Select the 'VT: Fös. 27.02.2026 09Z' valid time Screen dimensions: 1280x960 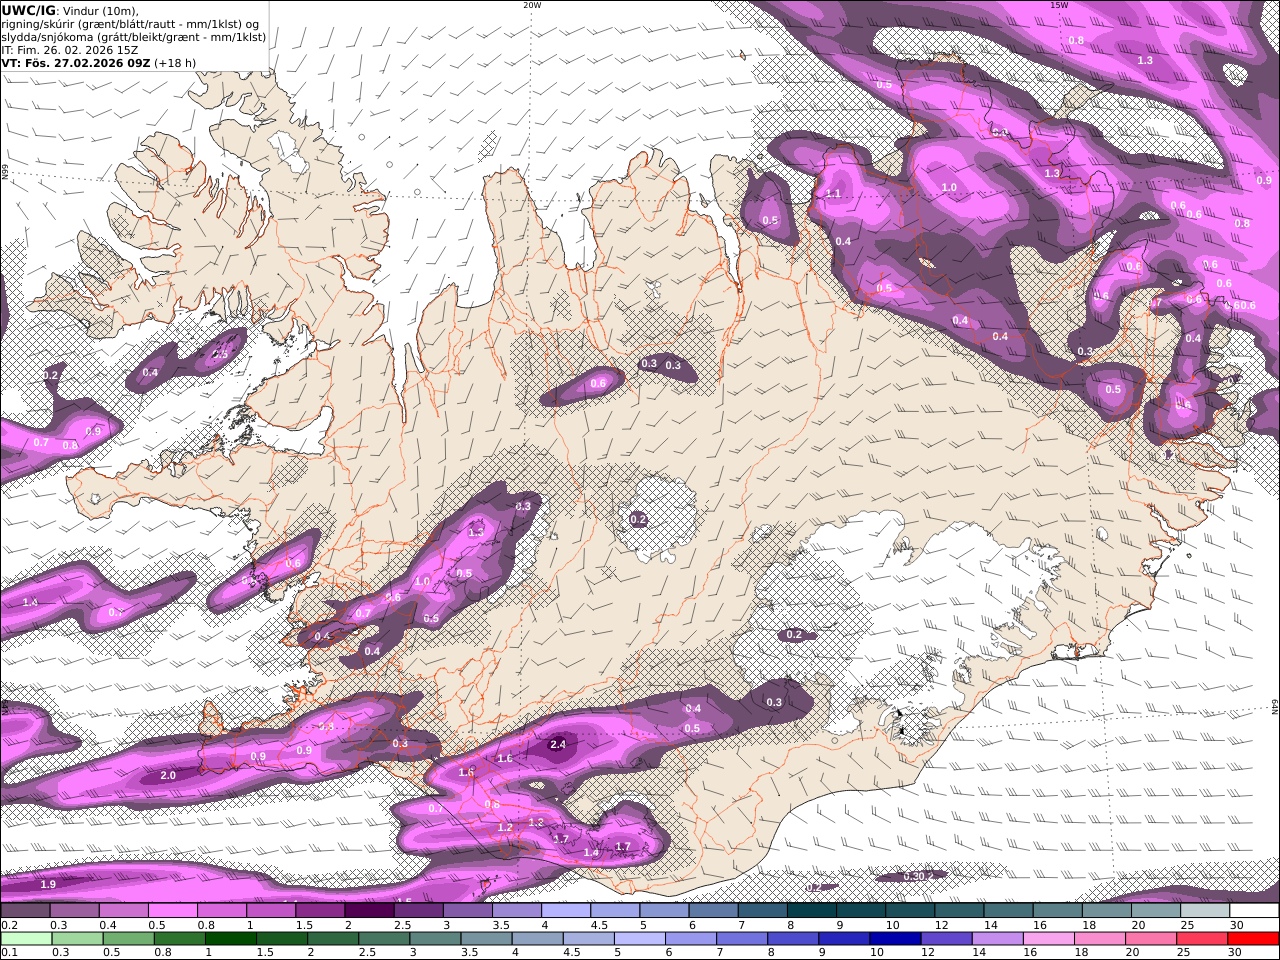[76, 62]
